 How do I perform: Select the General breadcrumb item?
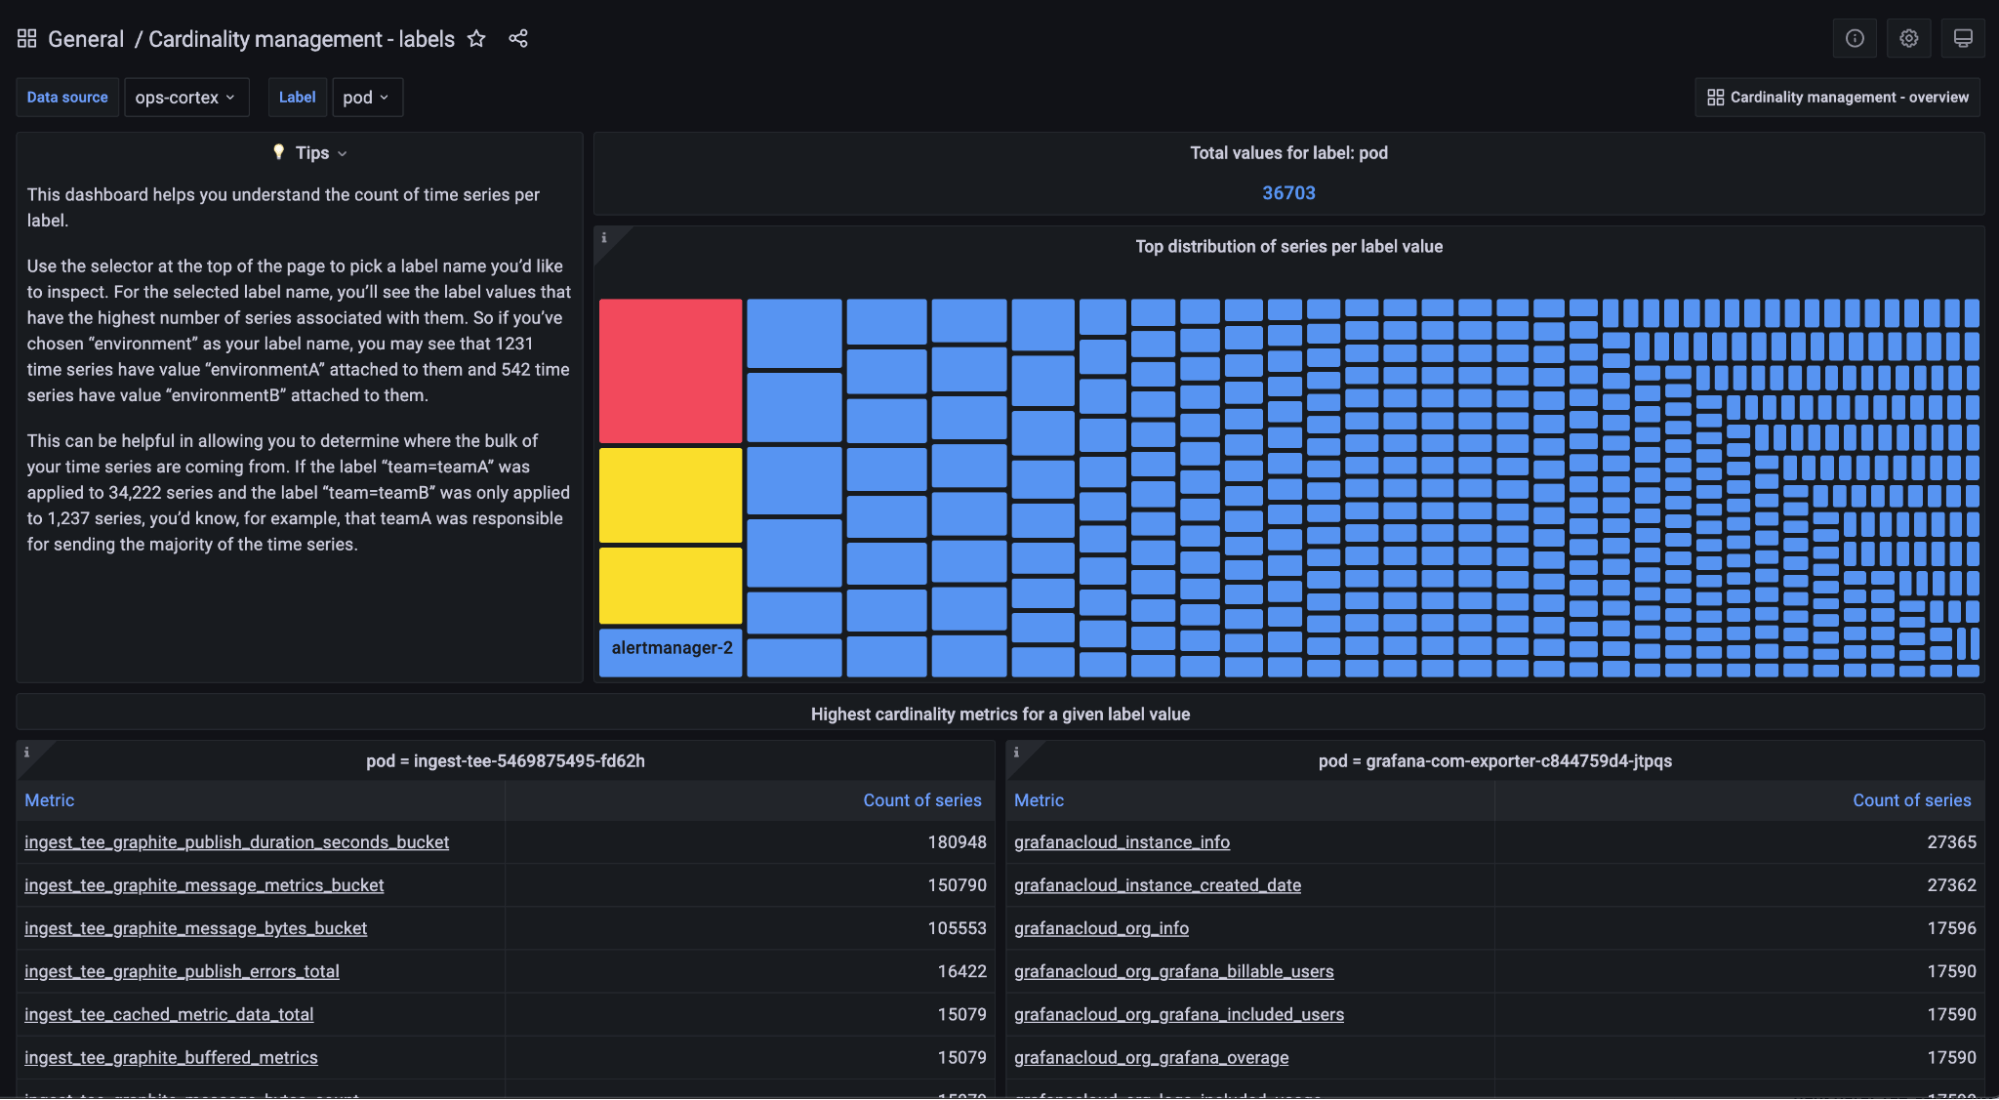tap(86, 38)
